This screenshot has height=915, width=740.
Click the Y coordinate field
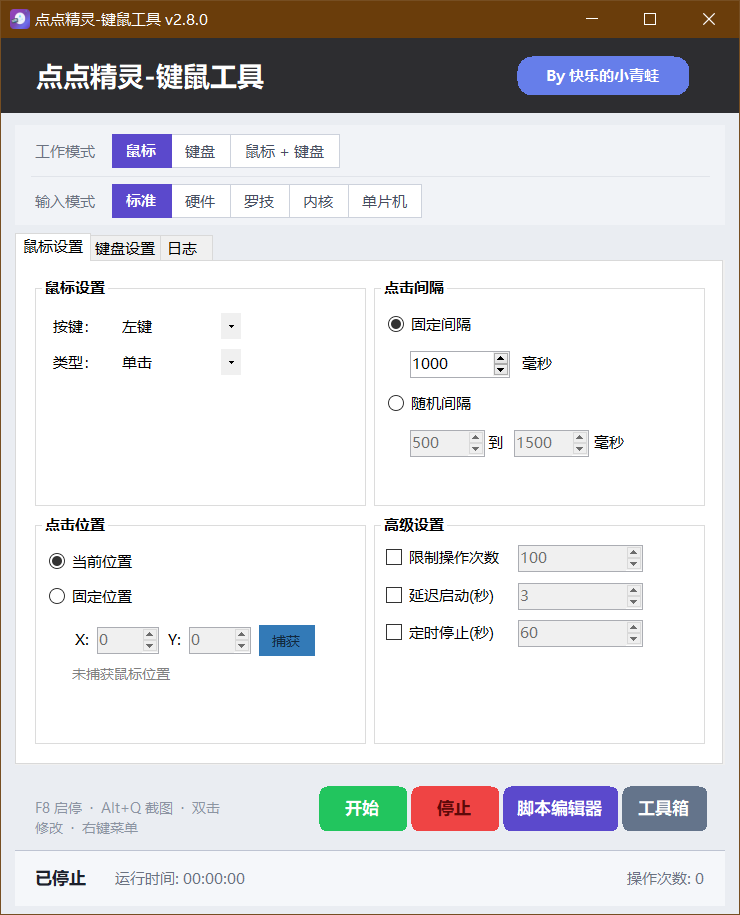coord(212,640)
